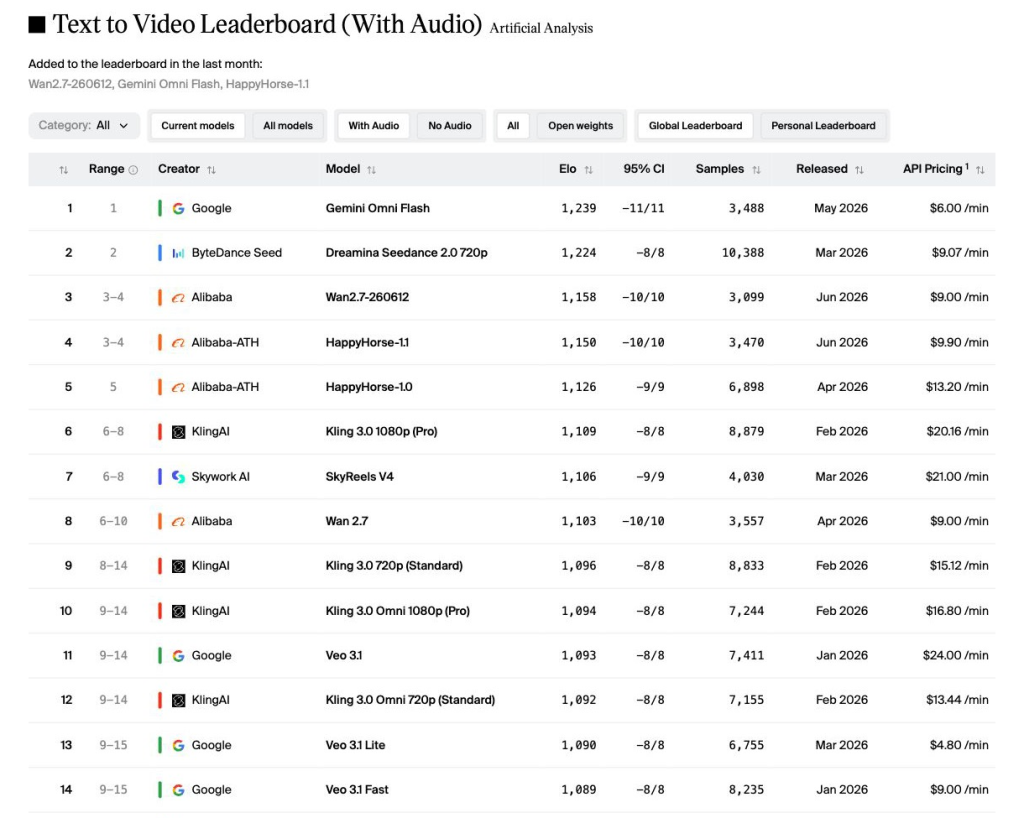Click the Creator column header
This screenshot has height=818, width=1024.
point(179,169)
